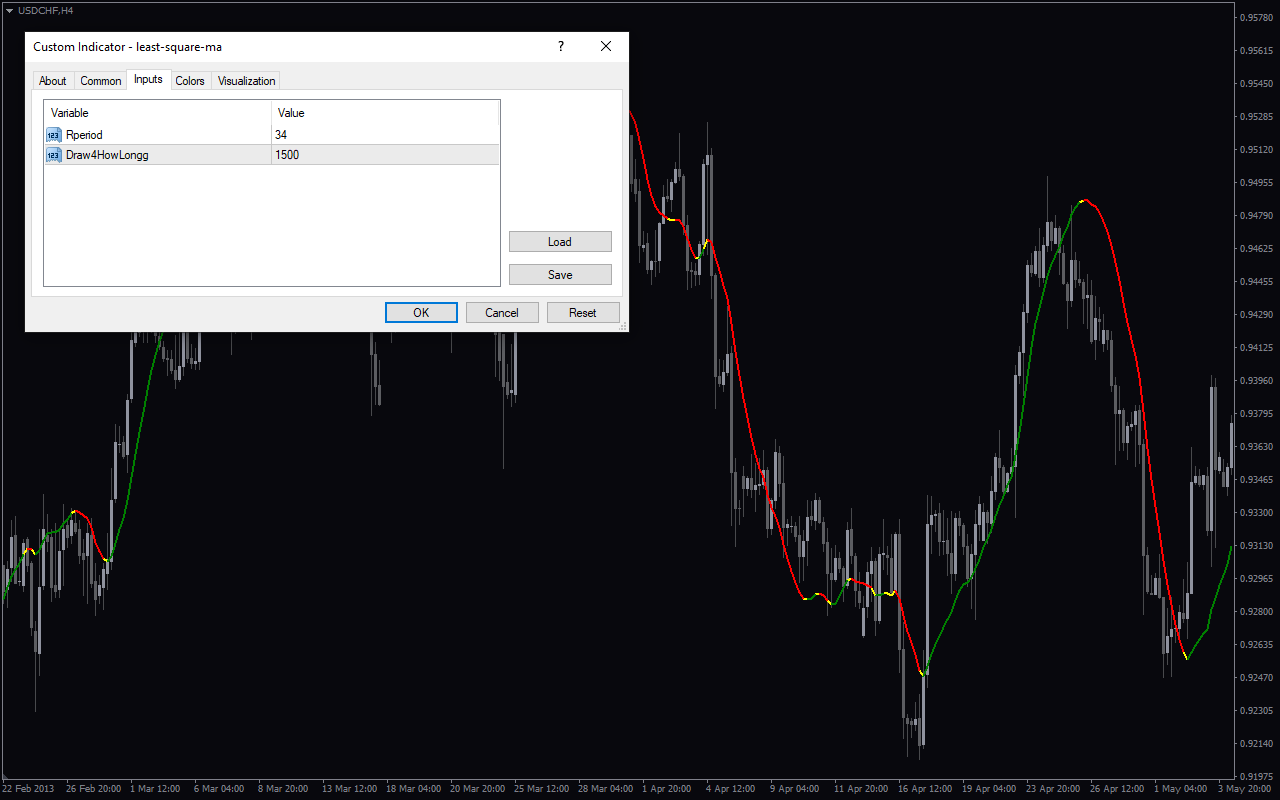Click the Custom Indicator dialog title

[128, 47]
